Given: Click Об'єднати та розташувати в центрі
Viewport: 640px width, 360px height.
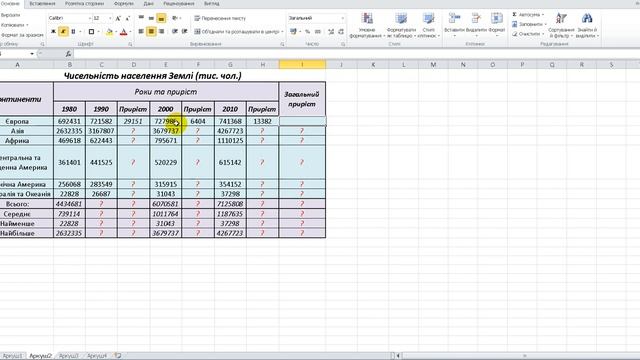Looking at the screenshot, I should coord(236,31).
